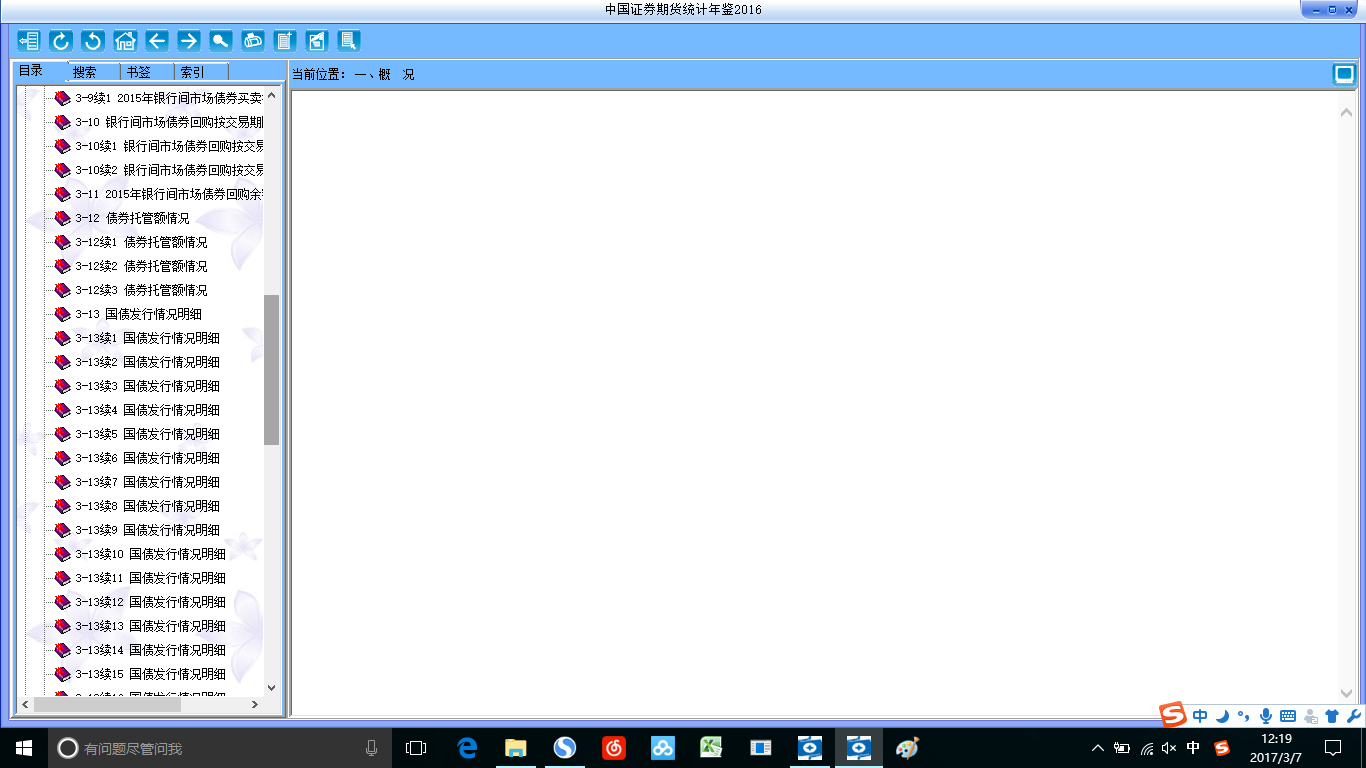Click the tree's horizontal scroll-left arrow
Image resolution: width=1366 pixels, height=768 pixels.
pyautogui.click(x=25, y=704)
